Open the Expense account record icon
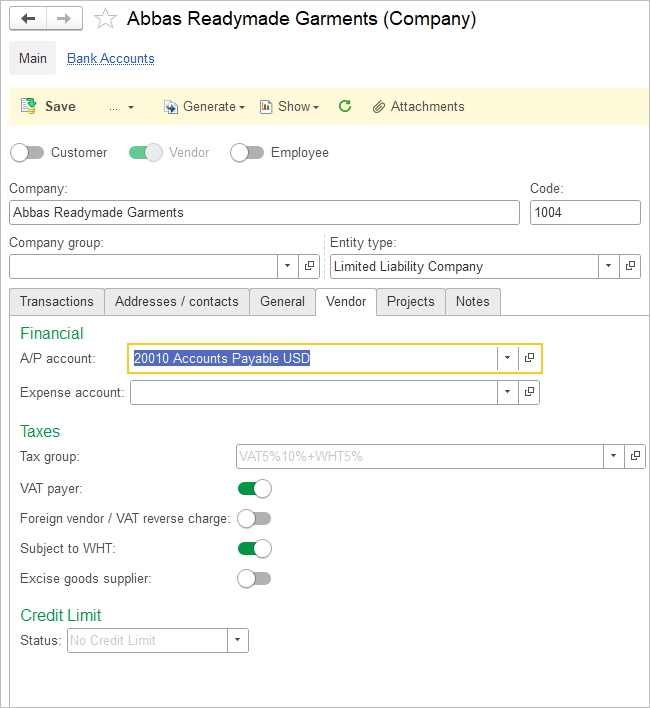 pos(530,393)
